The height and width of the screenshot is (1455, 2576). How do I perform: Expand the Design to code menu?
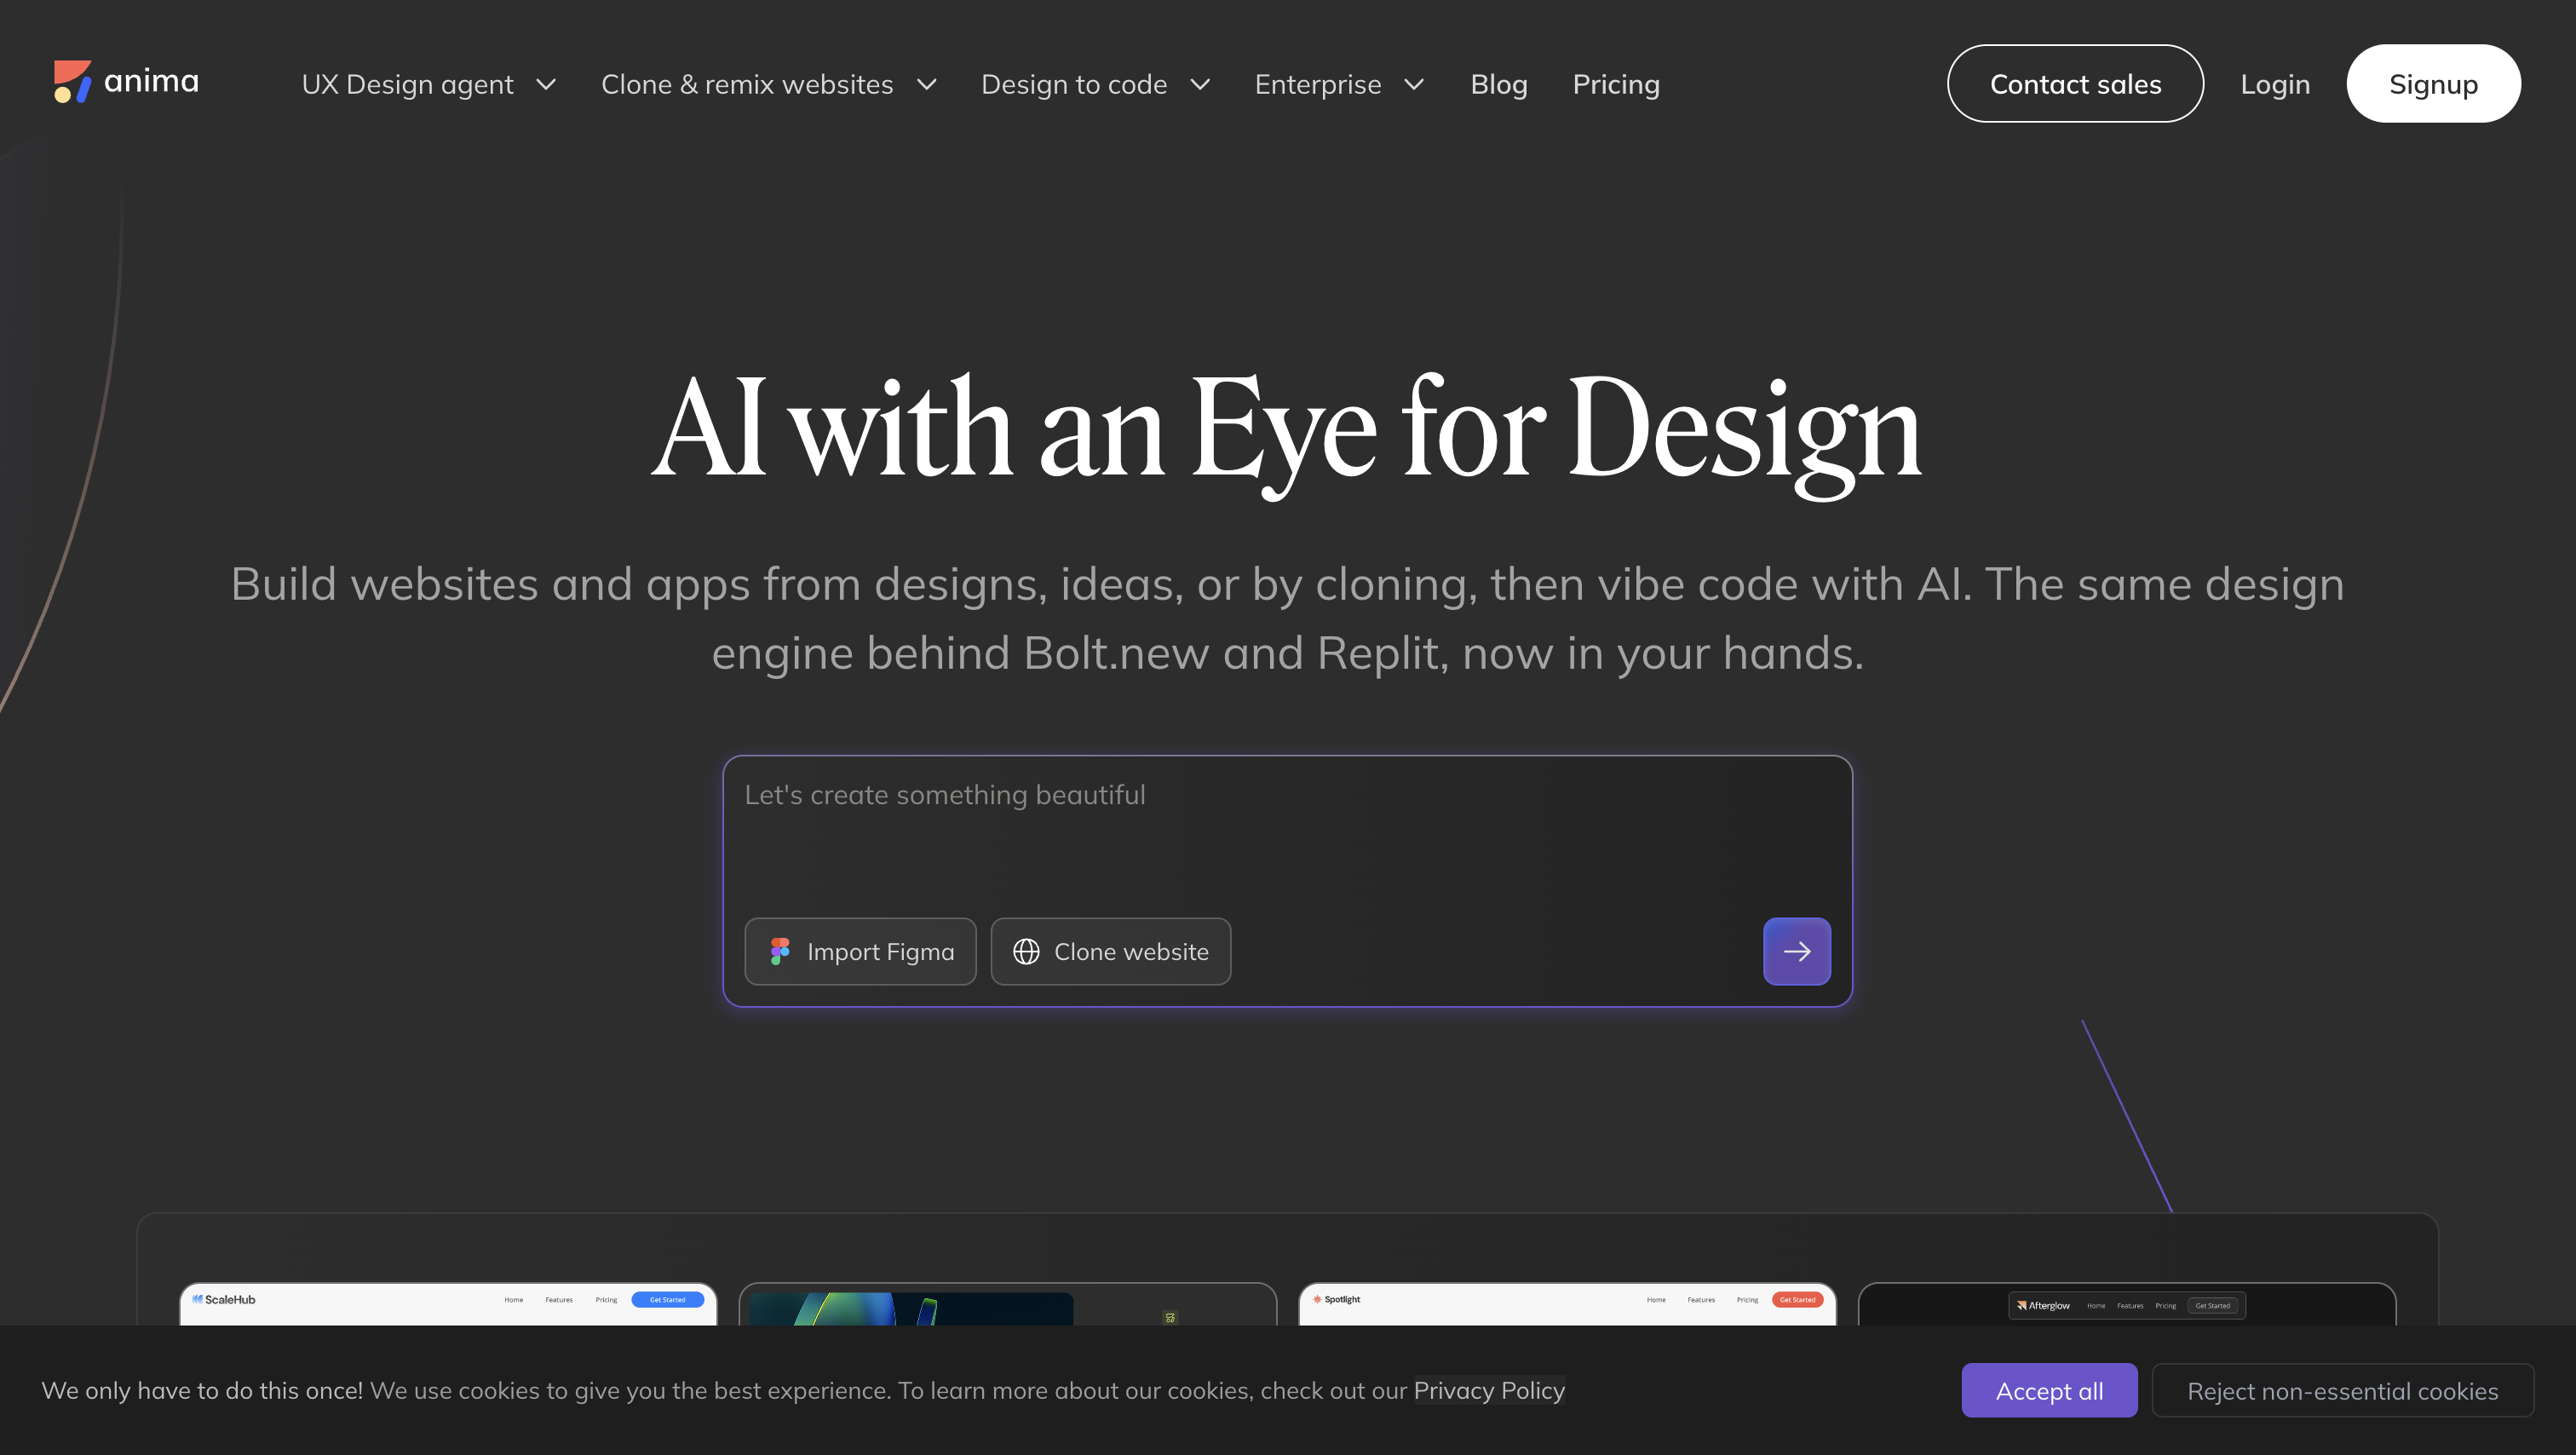(1095, 84)
